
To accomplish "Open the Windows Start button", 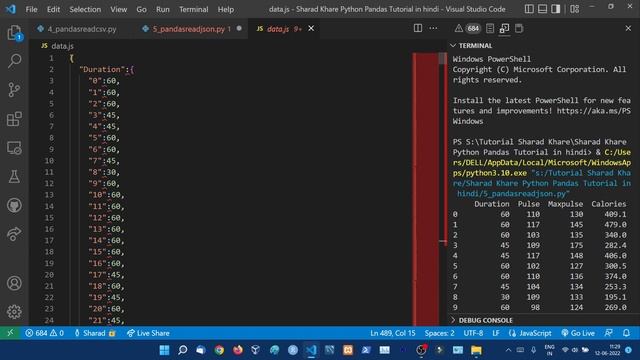I will click(x=164, y=350).
